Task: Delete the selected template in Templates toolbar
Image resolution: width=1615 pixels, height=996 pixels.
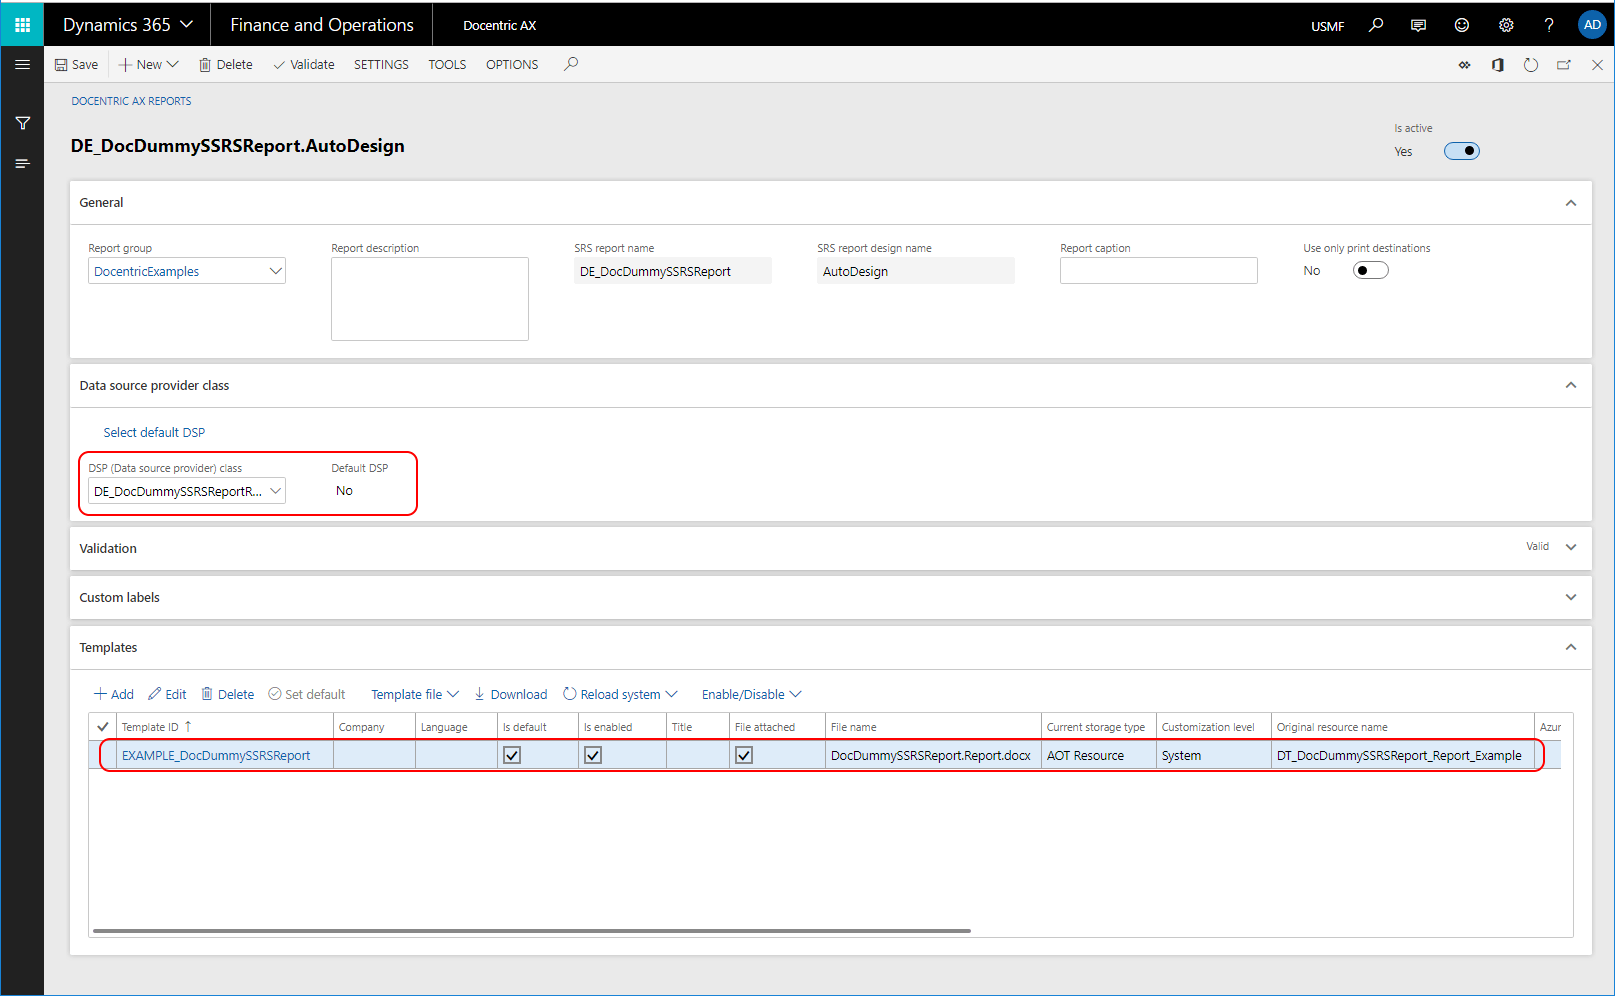Action: click(228, 694)
